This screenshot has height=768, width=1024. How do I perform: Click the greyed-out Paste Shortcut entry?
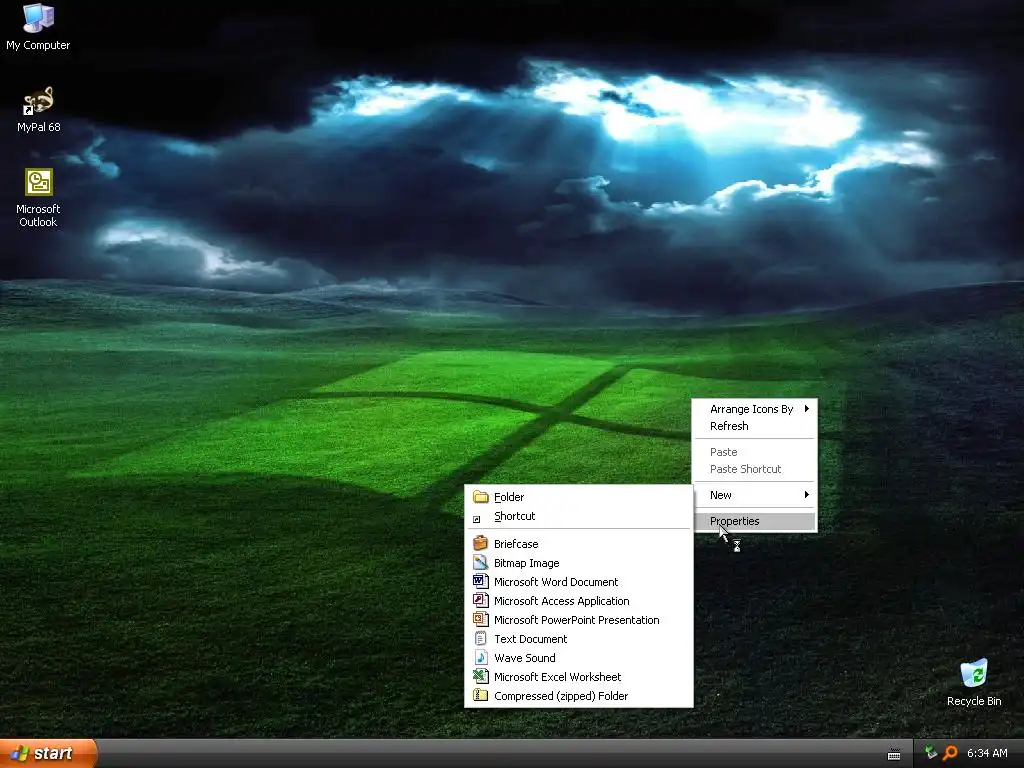pos(755,469)
